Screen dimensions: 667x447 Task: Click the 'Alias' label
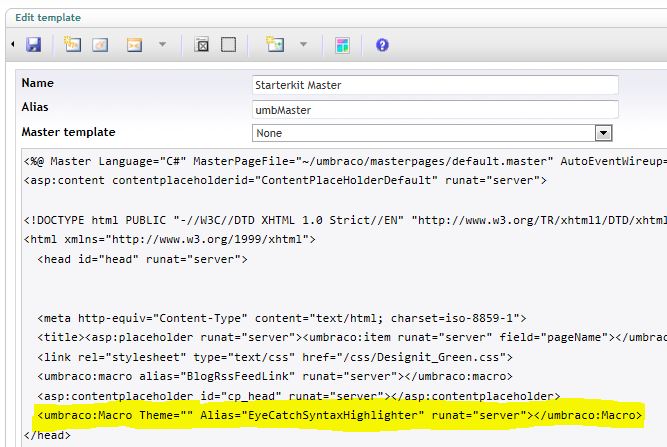[x=35, y=107]
